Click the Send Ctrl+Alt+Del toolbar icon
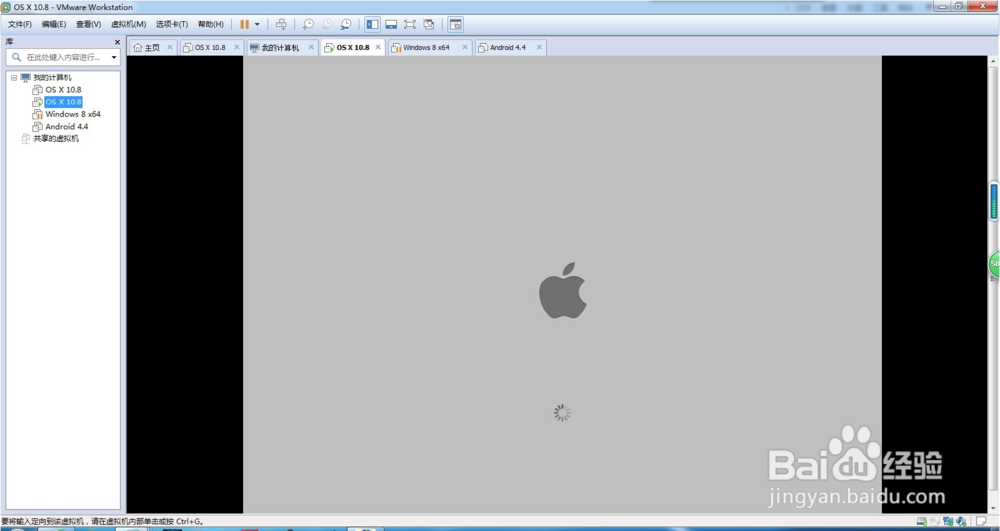This screenshot has height=531, width=1000. (x=281, y=24)
